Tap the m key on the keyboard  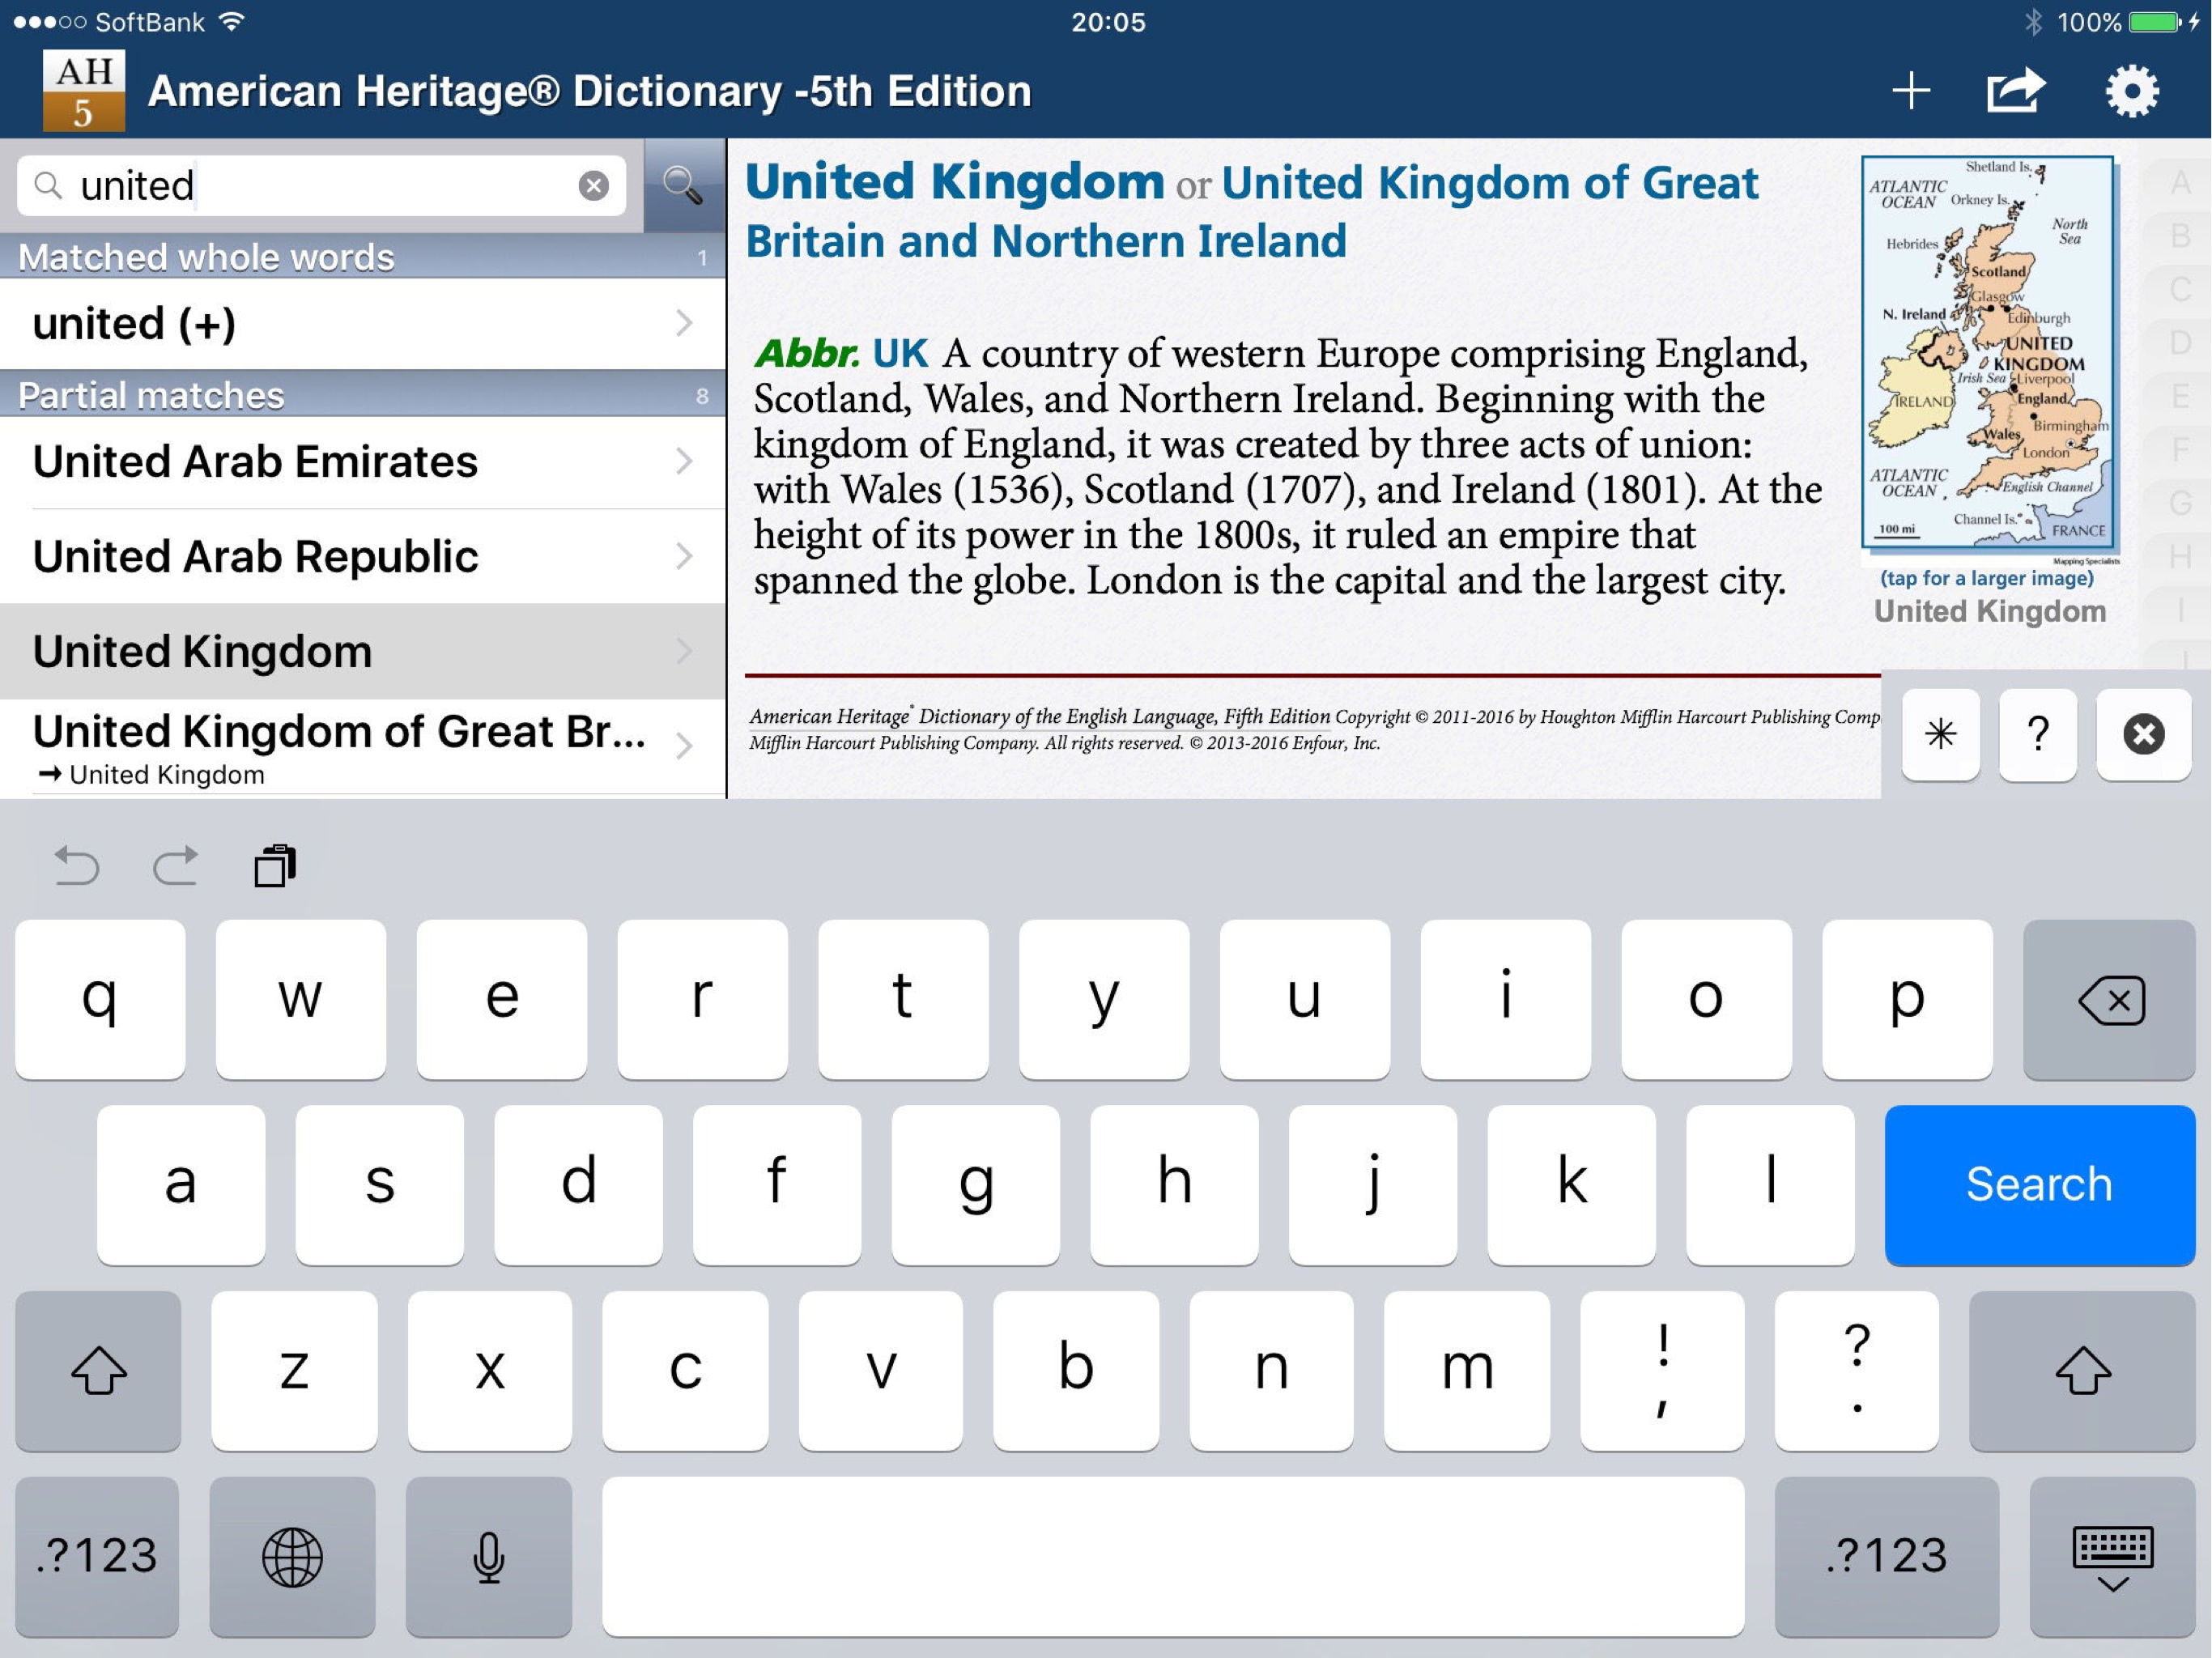(1467, 1370)
